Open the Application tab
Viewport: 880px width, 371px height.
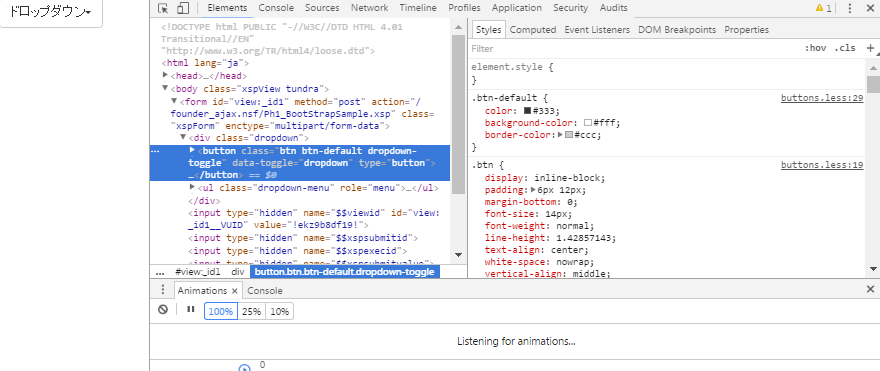point(516,8)
